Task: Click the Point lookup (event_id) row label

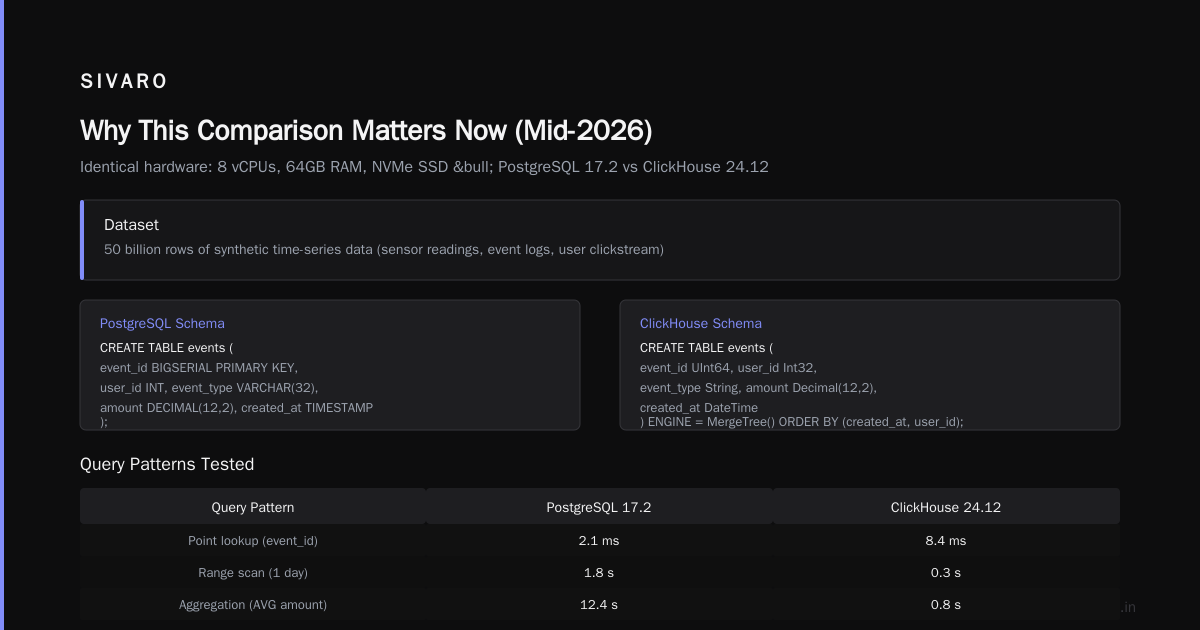Action: (x=253, y=540)
